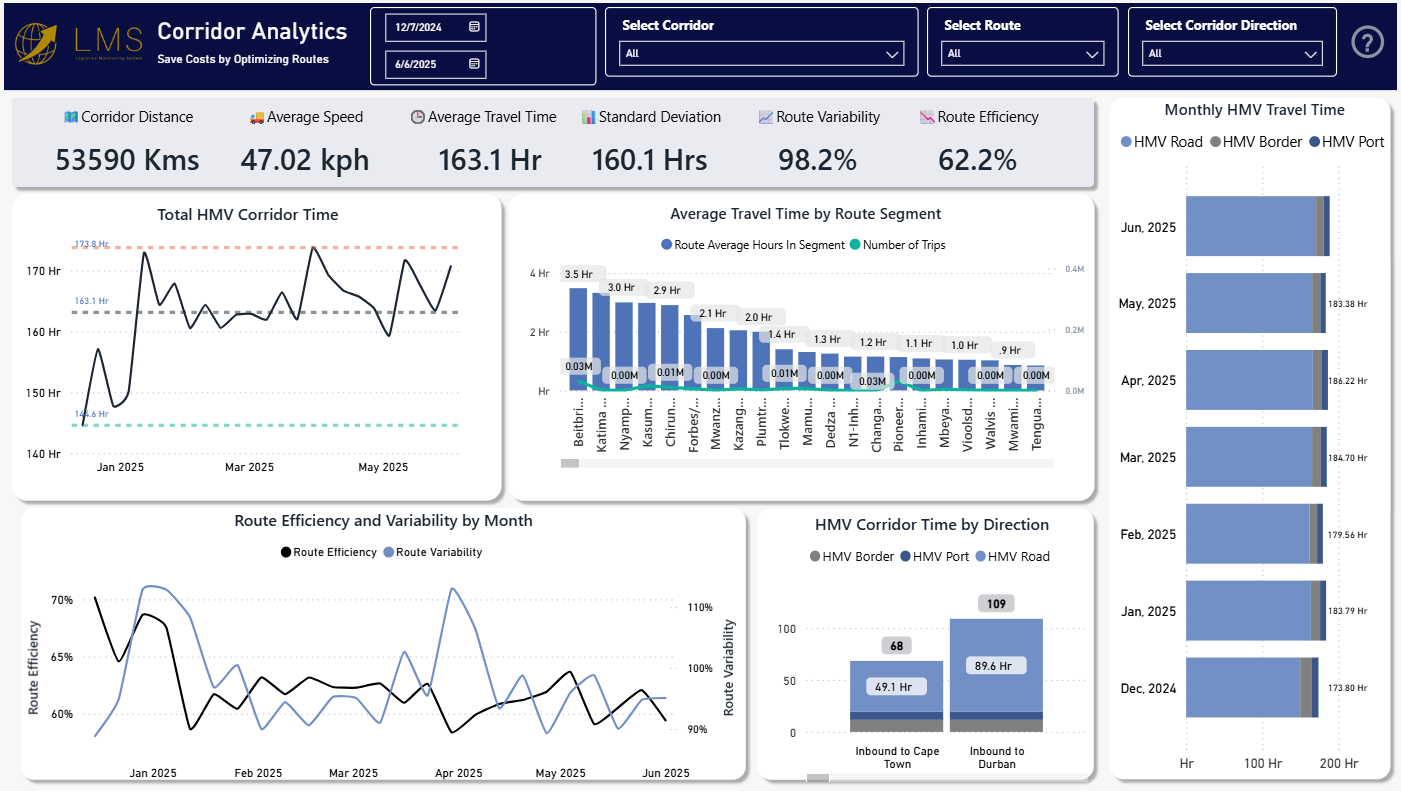
Task: Click the Average Speed truck icon
Action: click(x=257, y=117)
